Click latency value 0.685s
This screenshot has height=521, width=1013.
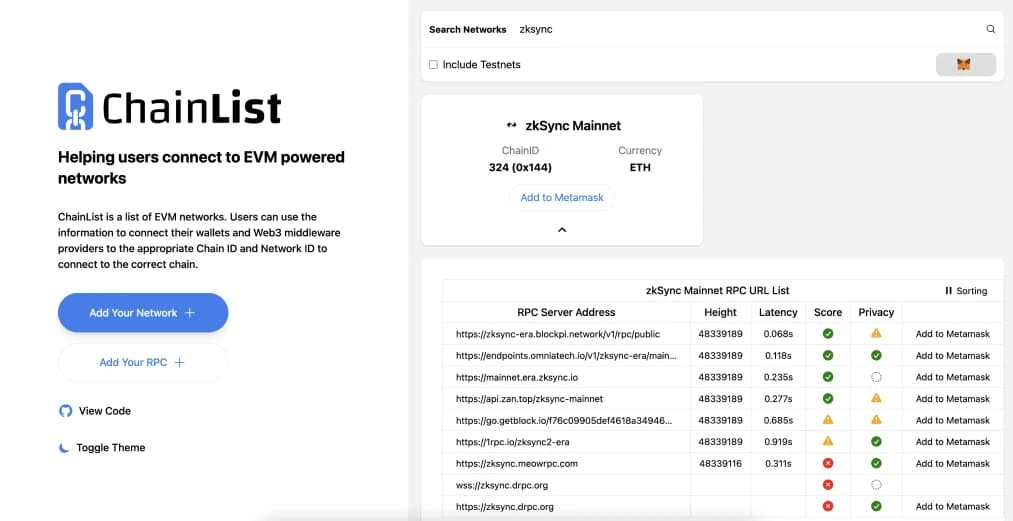coord(778,420)
